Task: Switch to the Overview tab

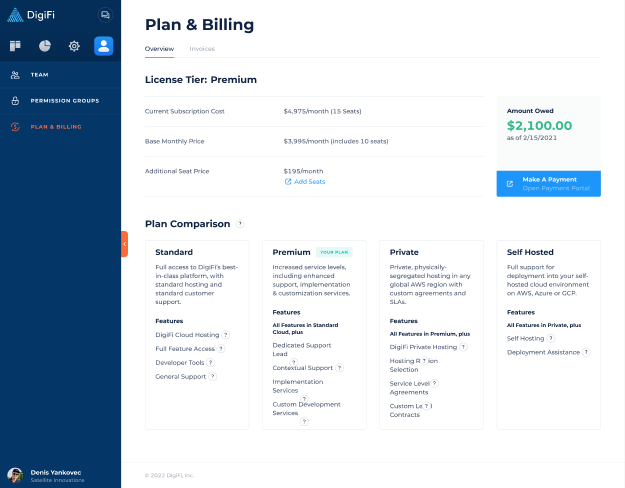Action: pos(159,49)
